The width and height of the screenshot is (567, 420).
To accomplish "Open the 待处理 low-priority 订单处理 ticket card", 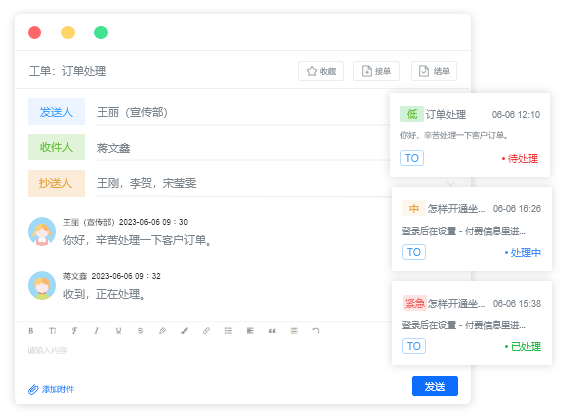I will (x=470, y=135).
